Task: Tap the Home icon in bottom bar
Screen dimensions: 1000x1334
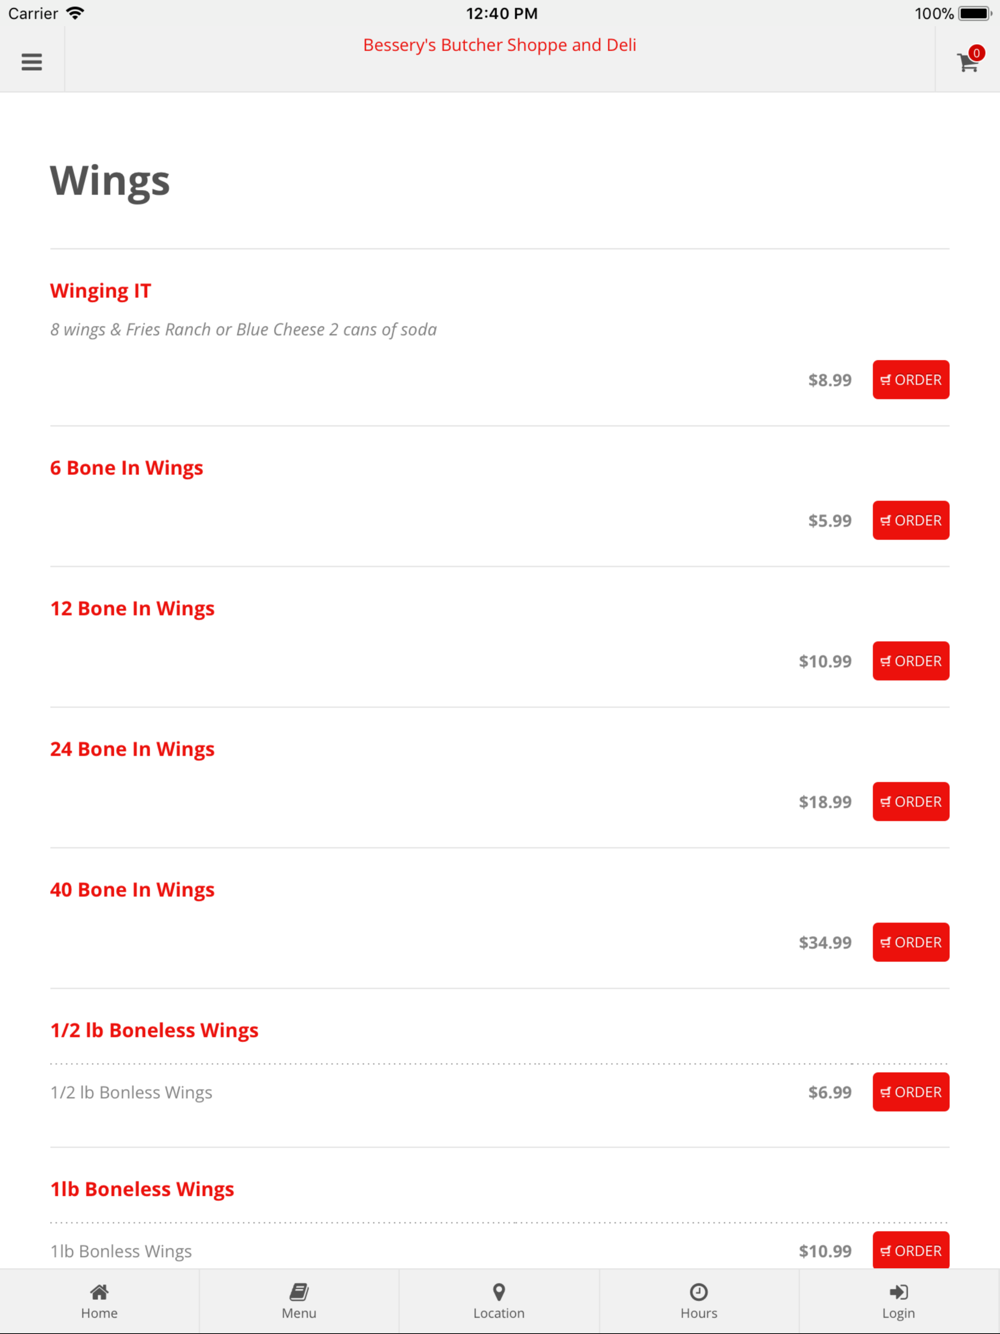Action: [x=99, y=1292]
